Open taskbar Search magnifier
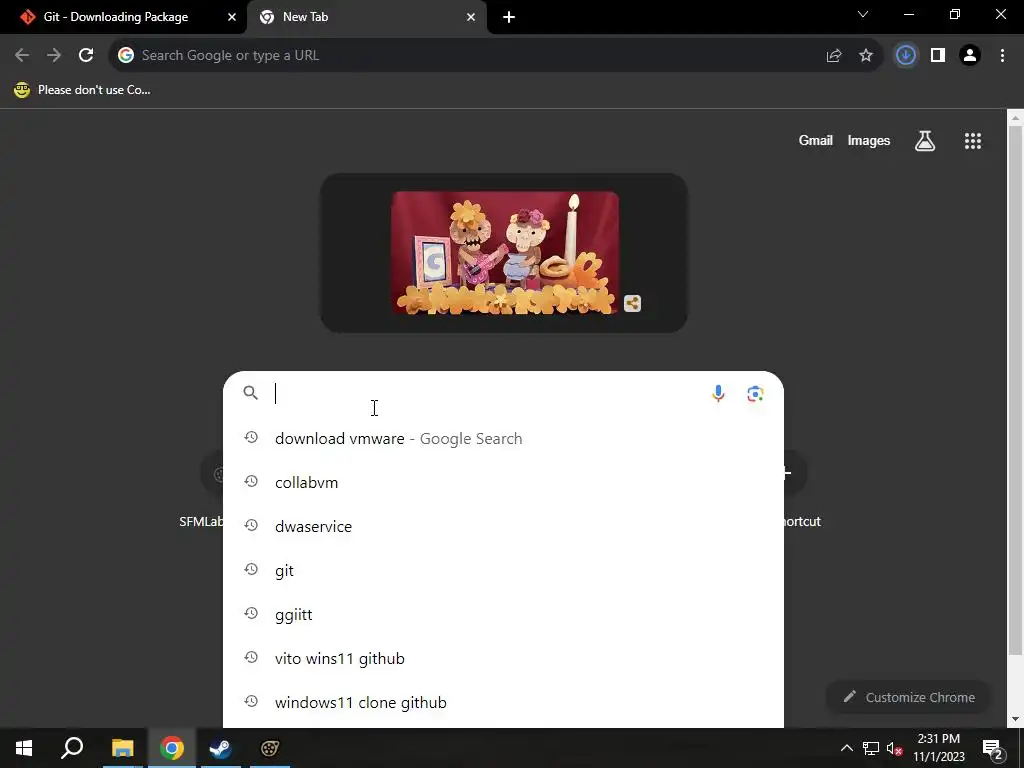 [72, 748]
